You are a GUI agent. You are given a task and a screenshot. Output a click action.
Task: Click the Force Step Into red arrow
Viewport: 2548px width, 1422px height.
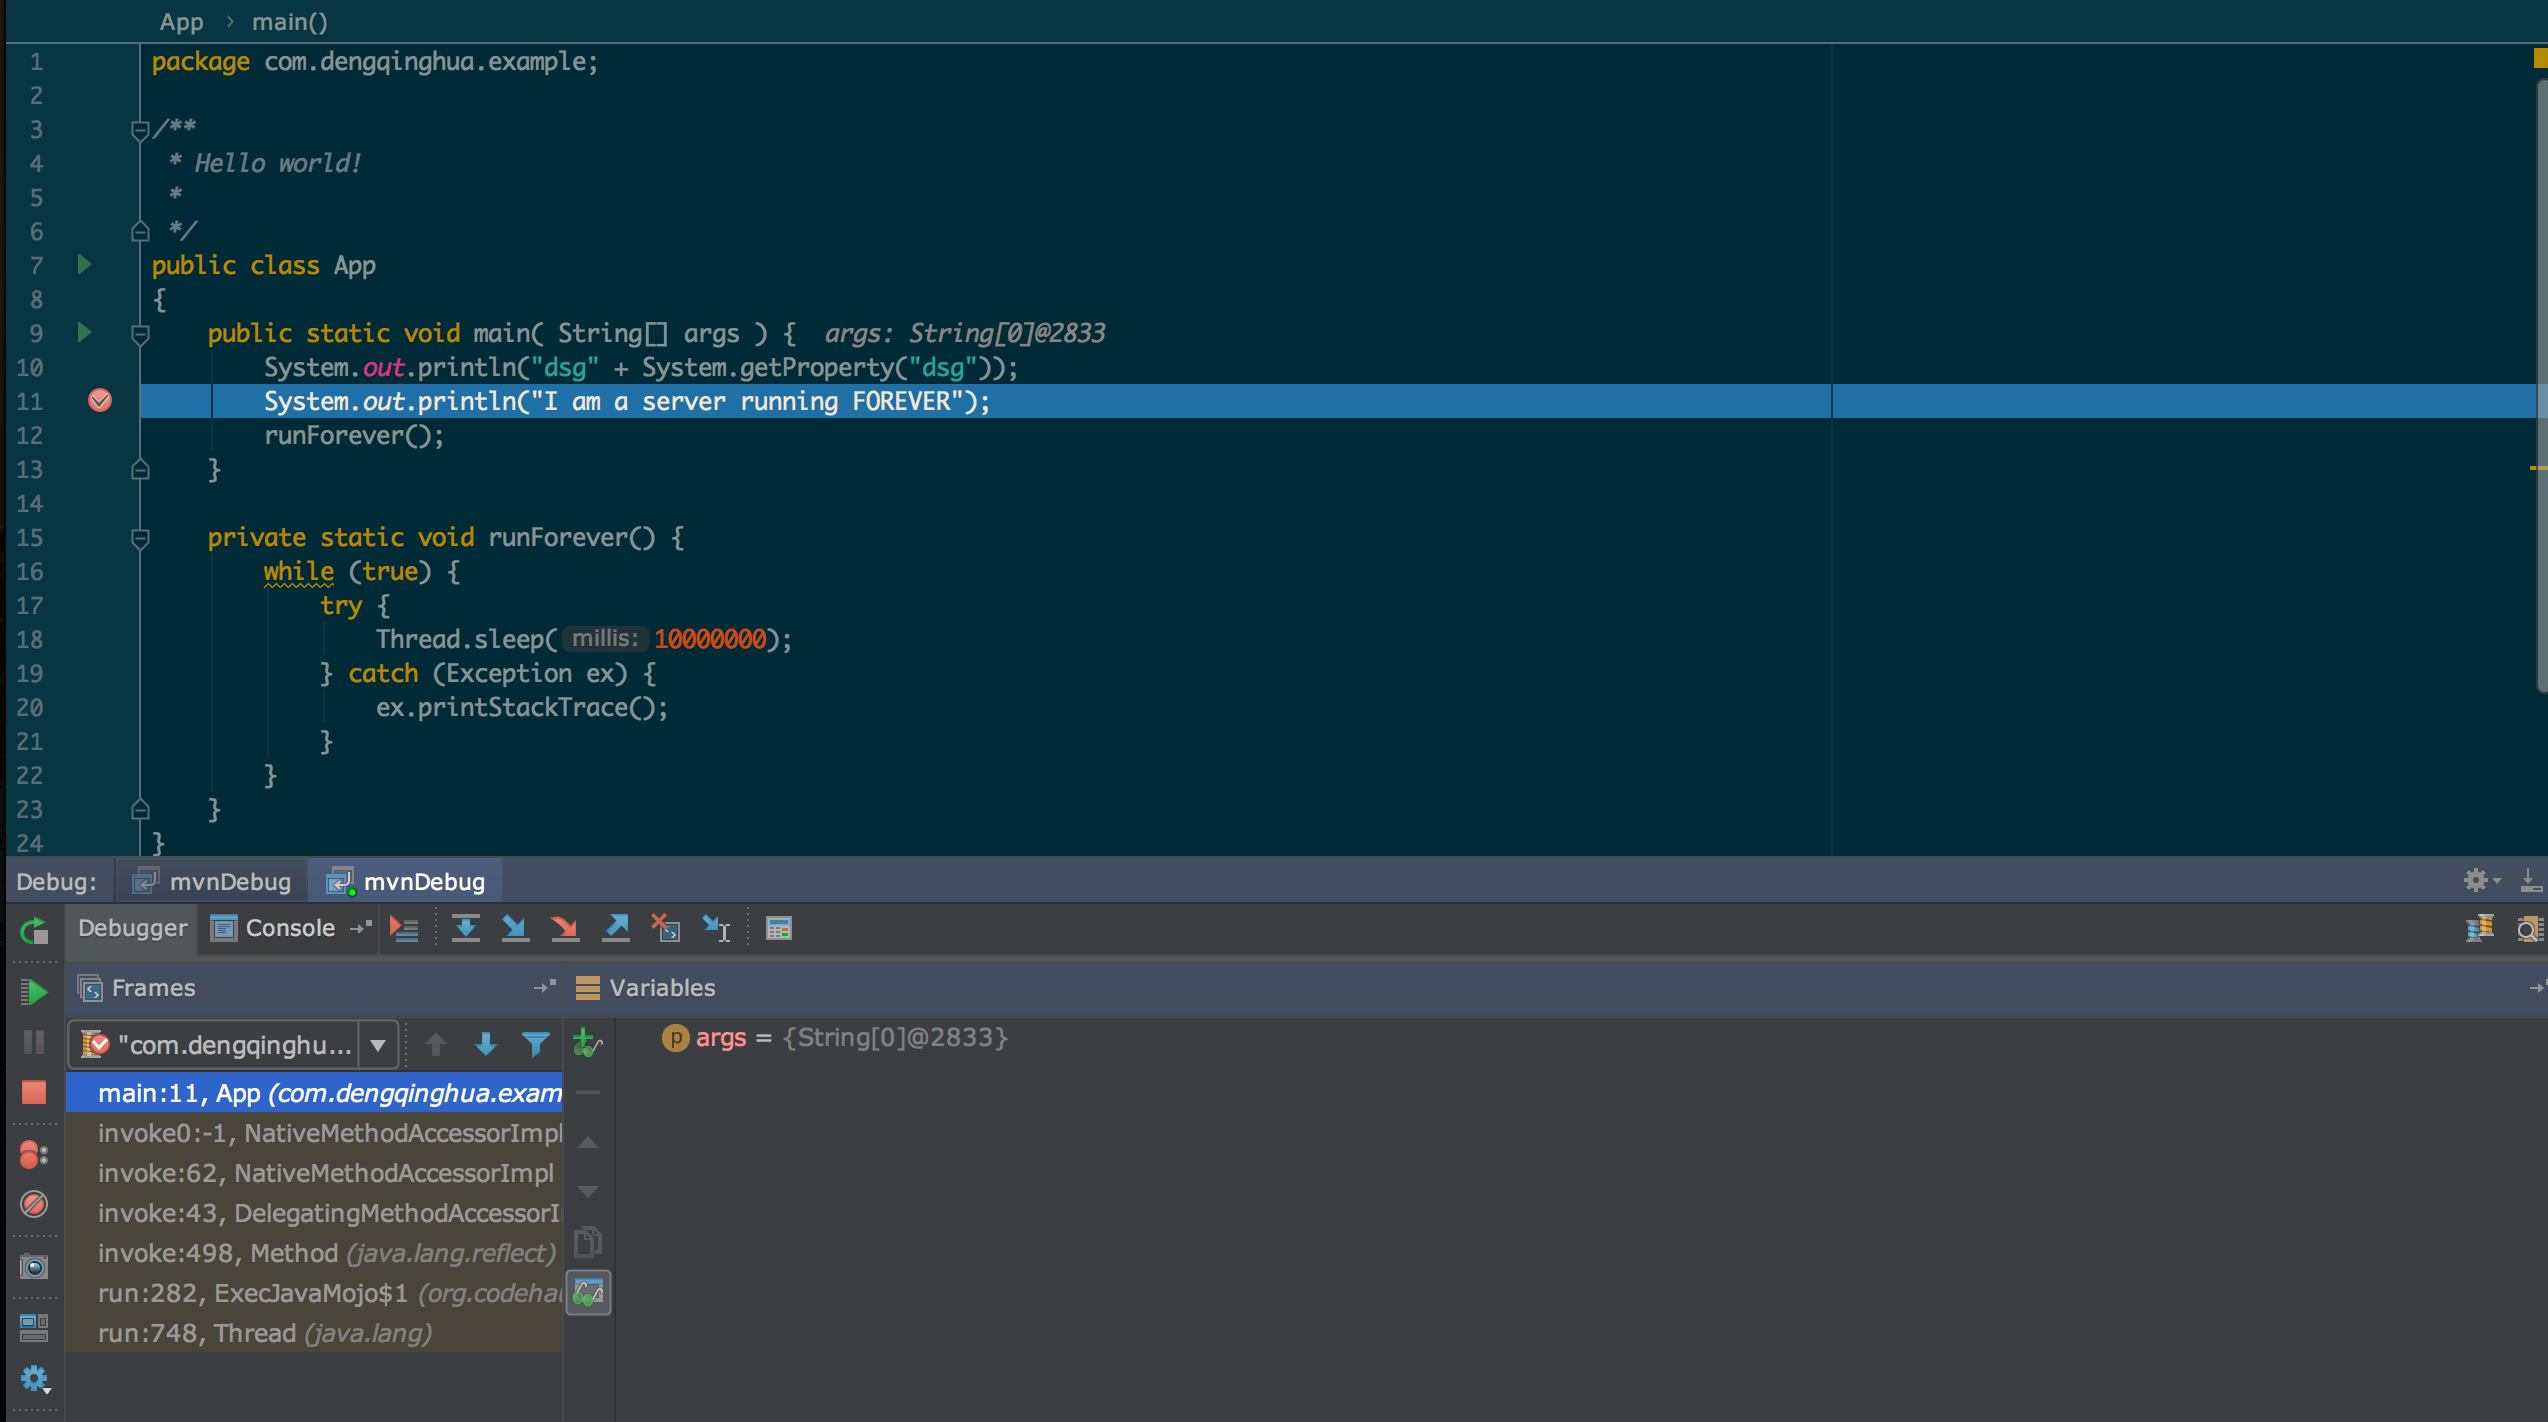pyautogui.click(x=565, y=928)
